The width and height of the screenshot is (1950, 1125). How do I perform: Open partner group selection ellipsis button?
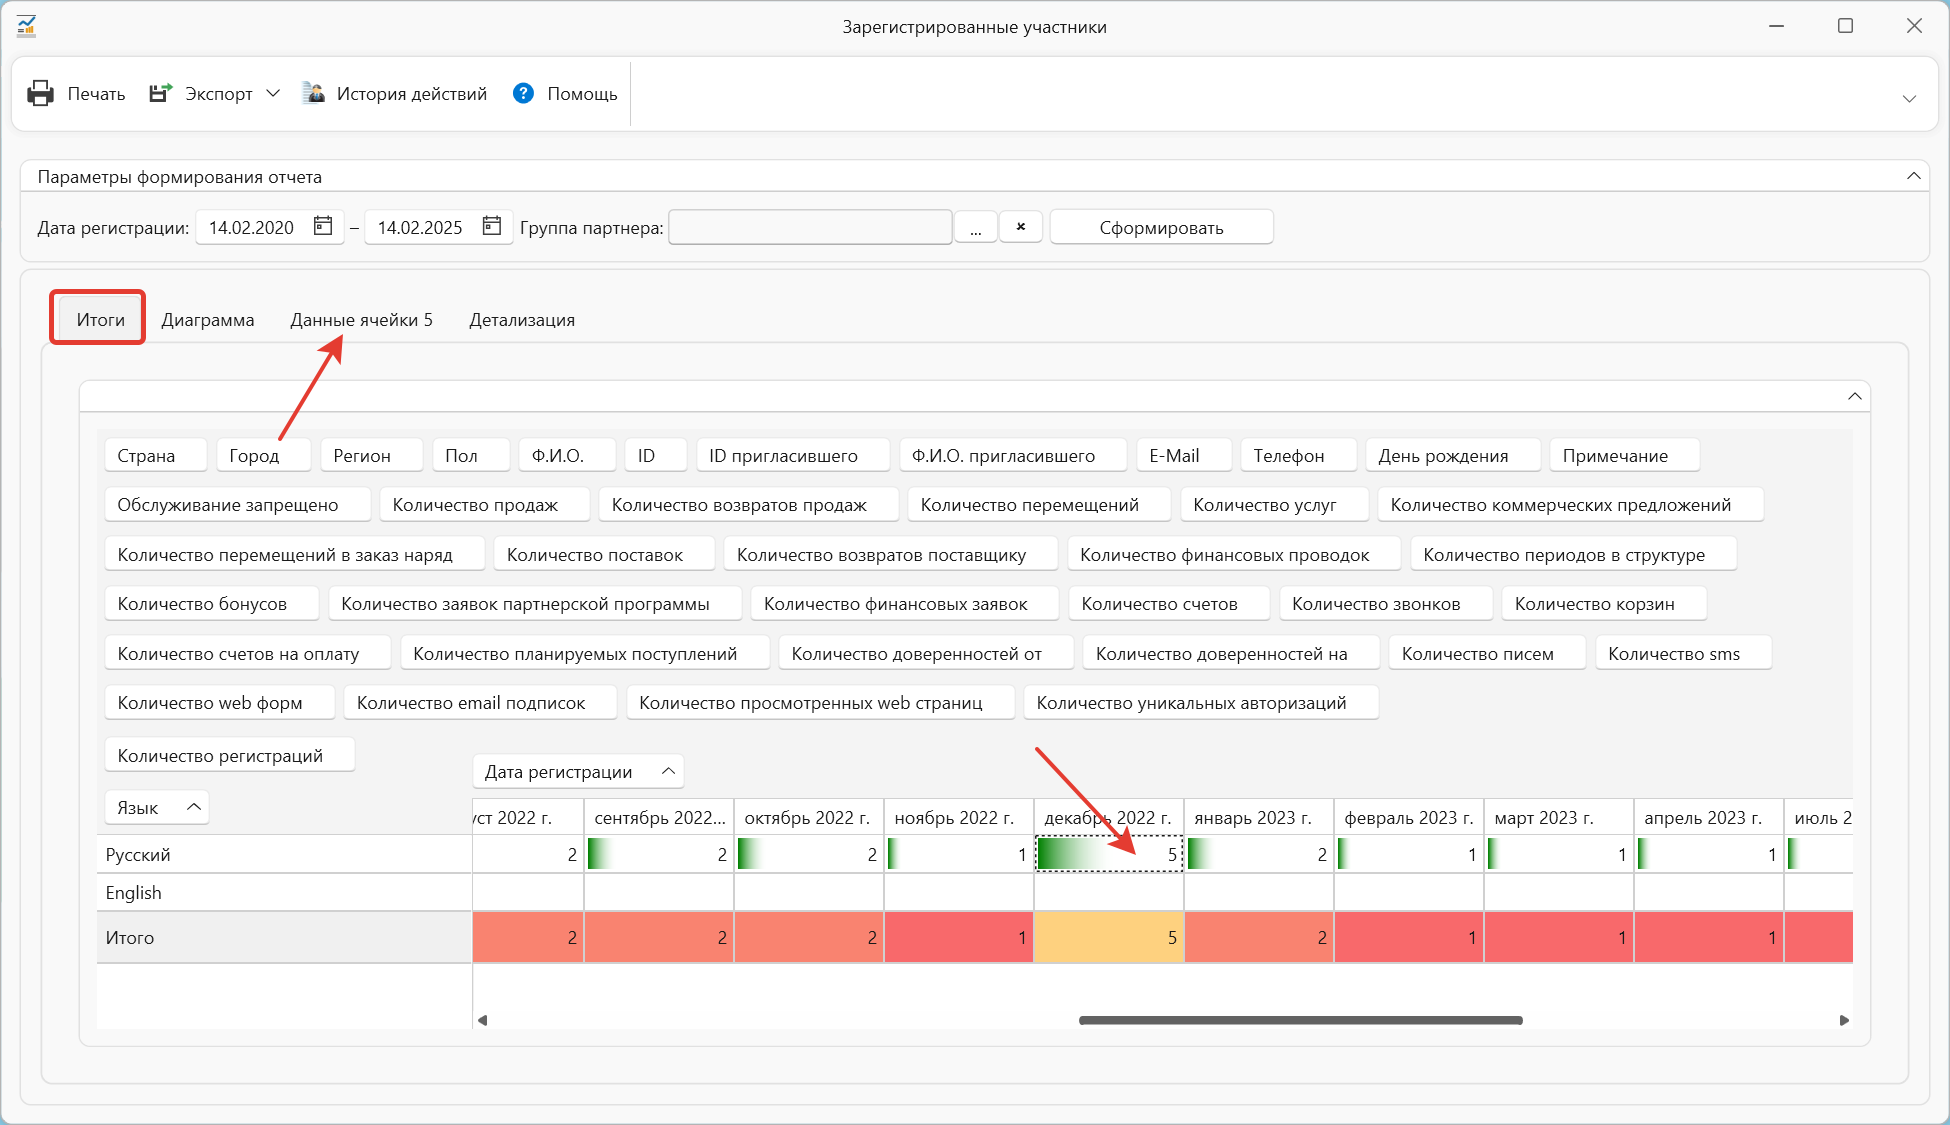click(975, 227)
